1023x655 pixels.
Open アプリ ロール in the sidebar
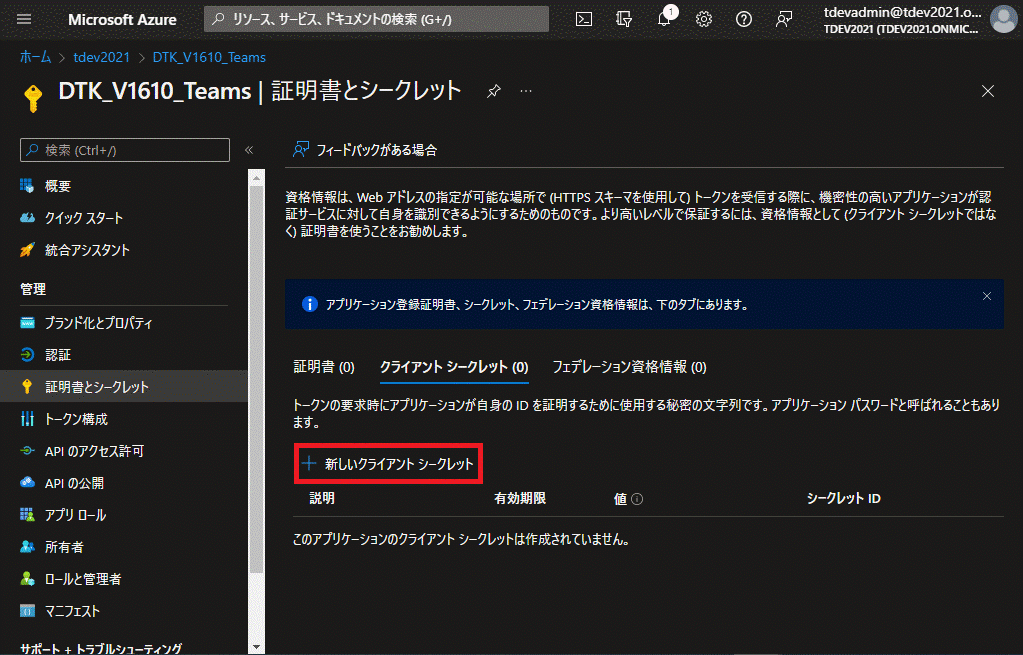coord(75,515)
